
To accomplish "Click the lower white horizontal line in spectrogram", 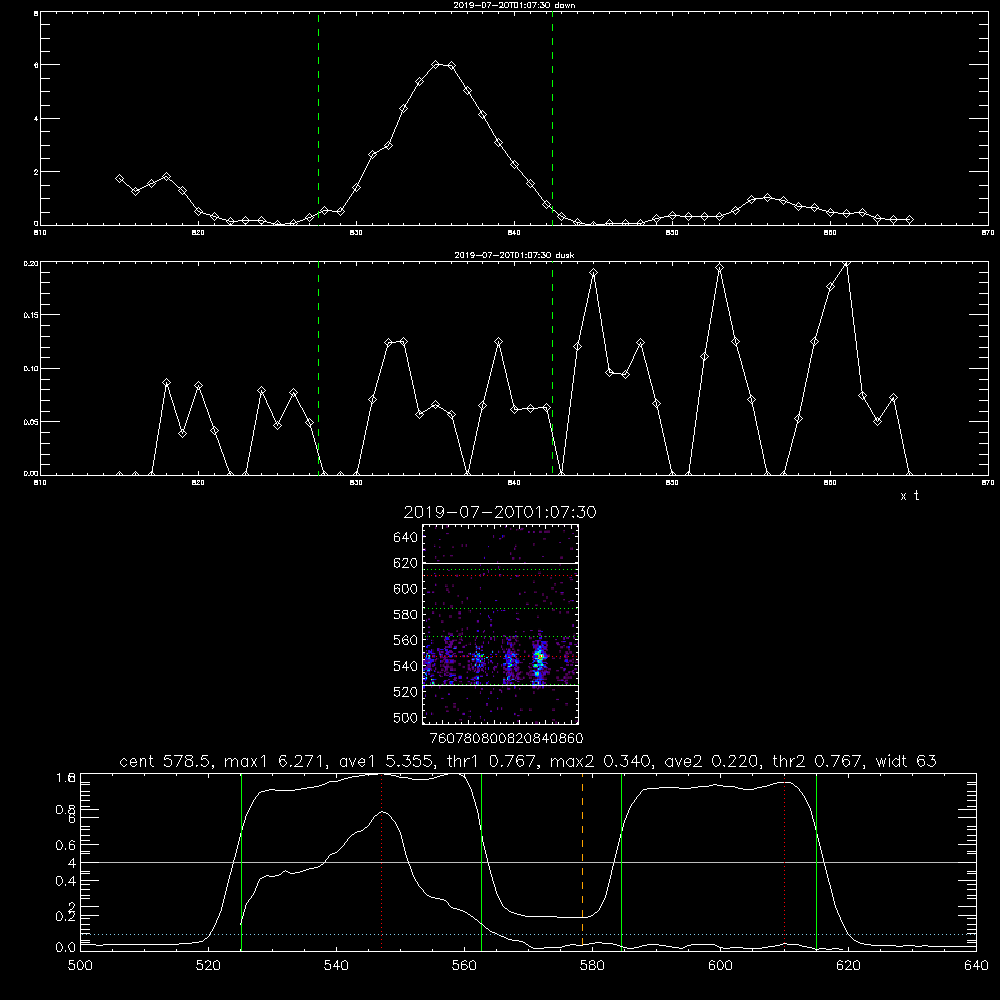I will (x=501, y=685).
